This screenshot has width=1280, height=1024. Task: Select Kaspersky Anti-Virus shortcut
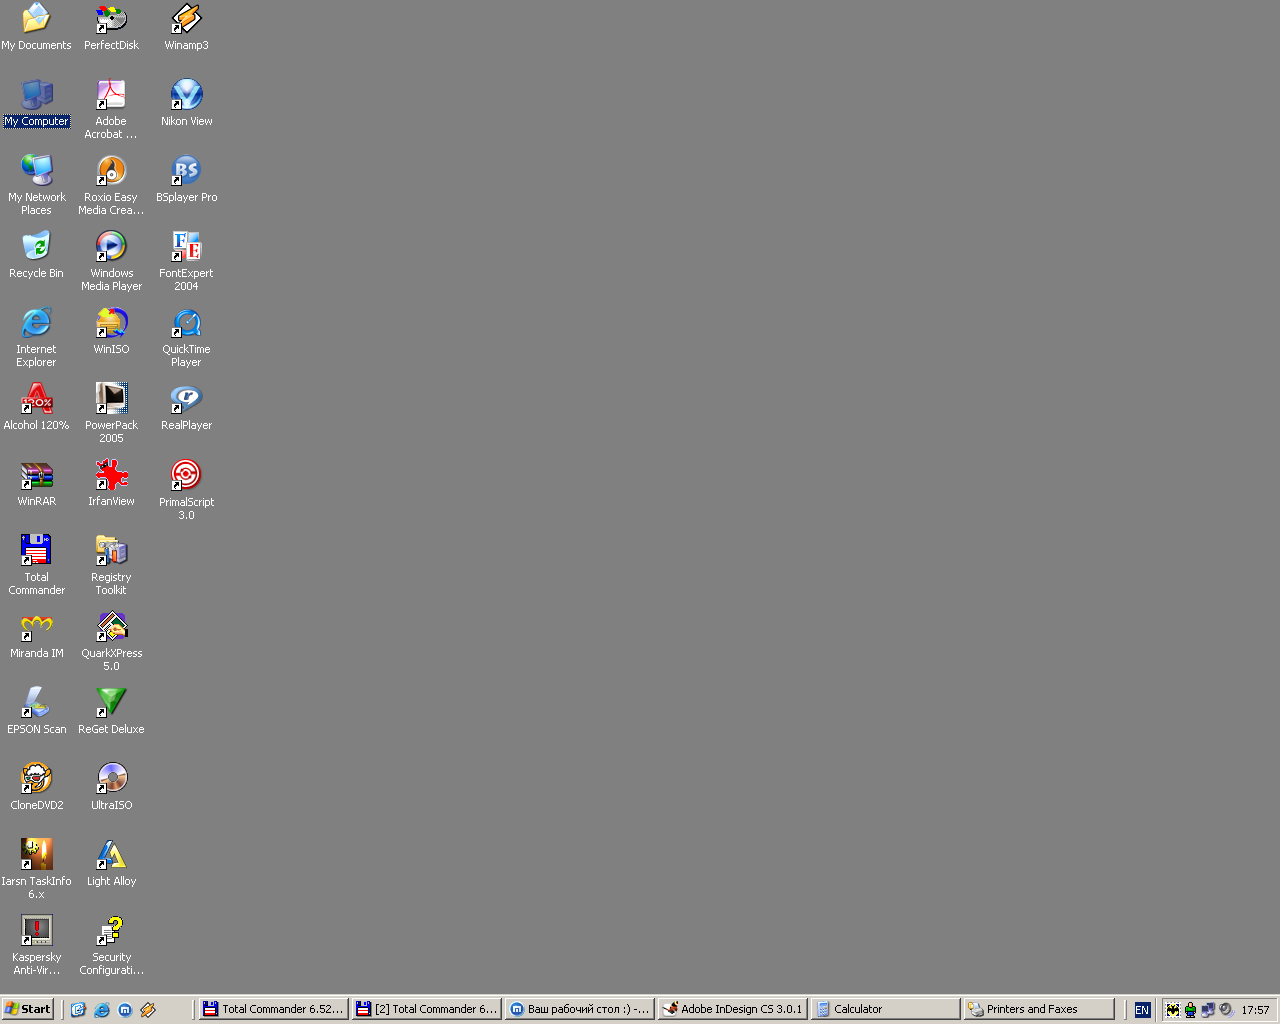click(36, 945)
